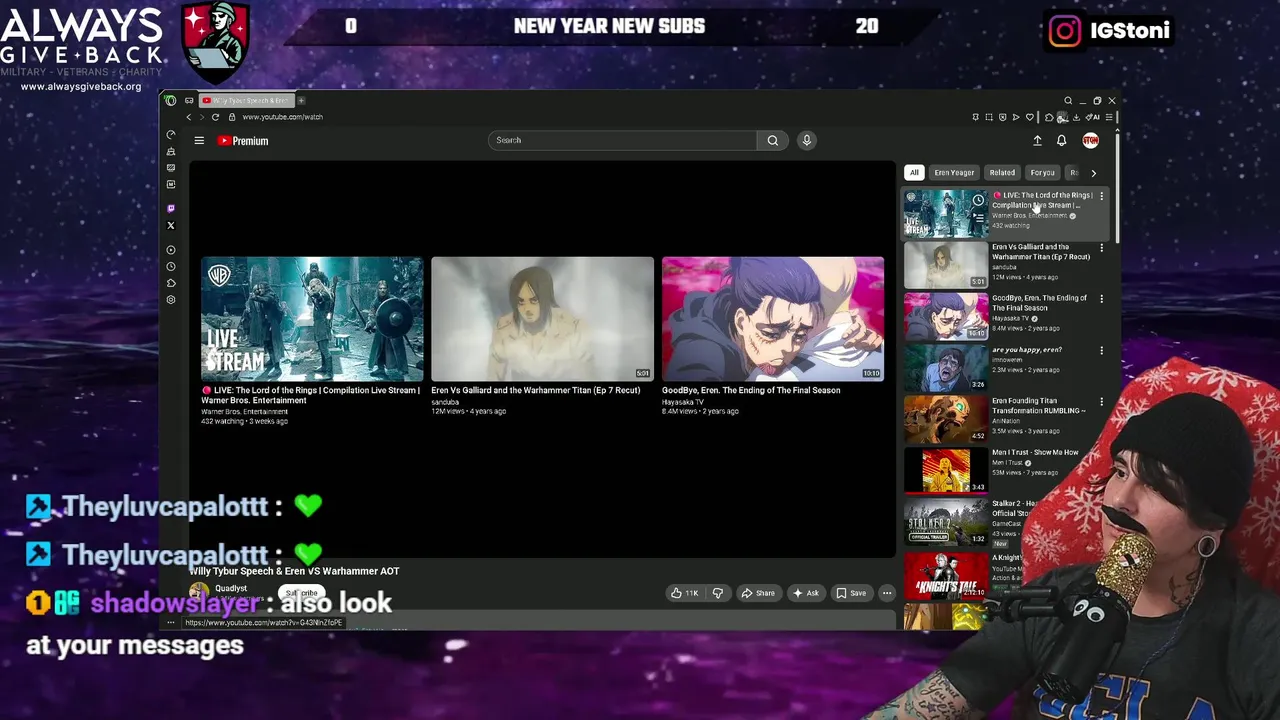Click the Opera GX logo menu
1280x720 pixels.
coord(171,100)
